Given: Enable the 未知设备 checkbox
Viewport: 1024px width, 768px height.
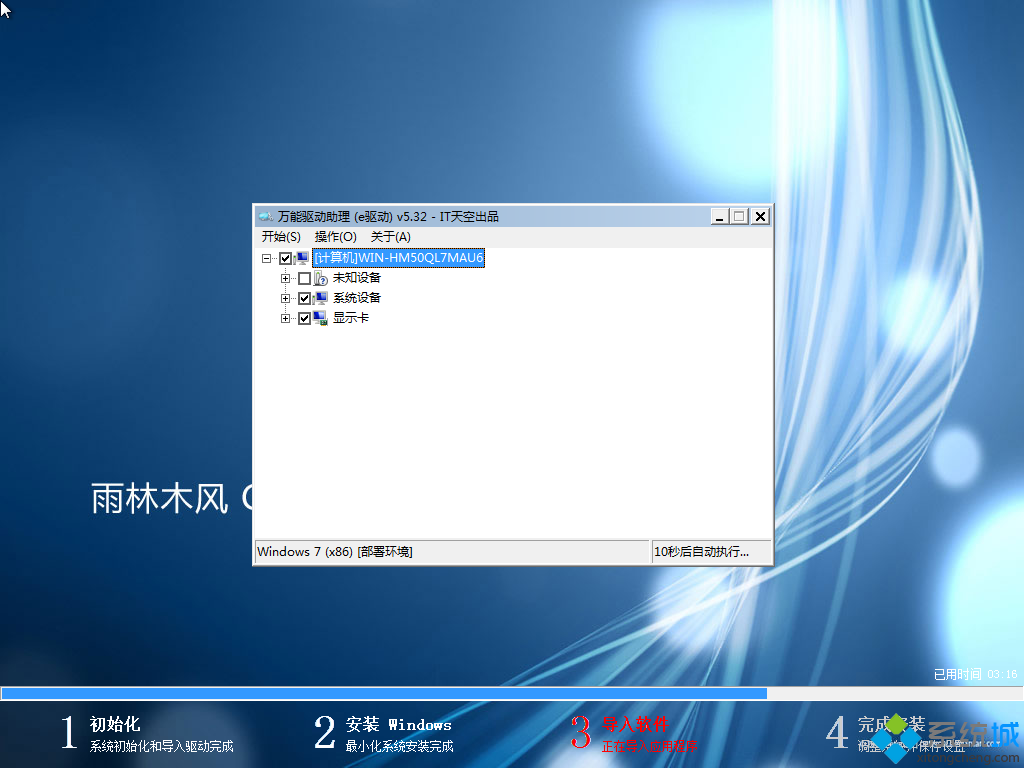Looking at the screenshot, I should point(304,278).
